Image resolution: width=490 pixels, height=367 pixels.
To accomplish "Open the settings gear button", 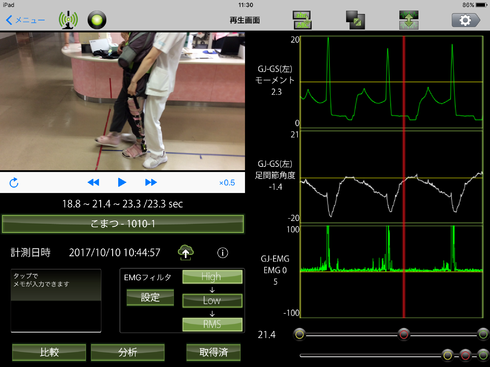I will 466,20.
